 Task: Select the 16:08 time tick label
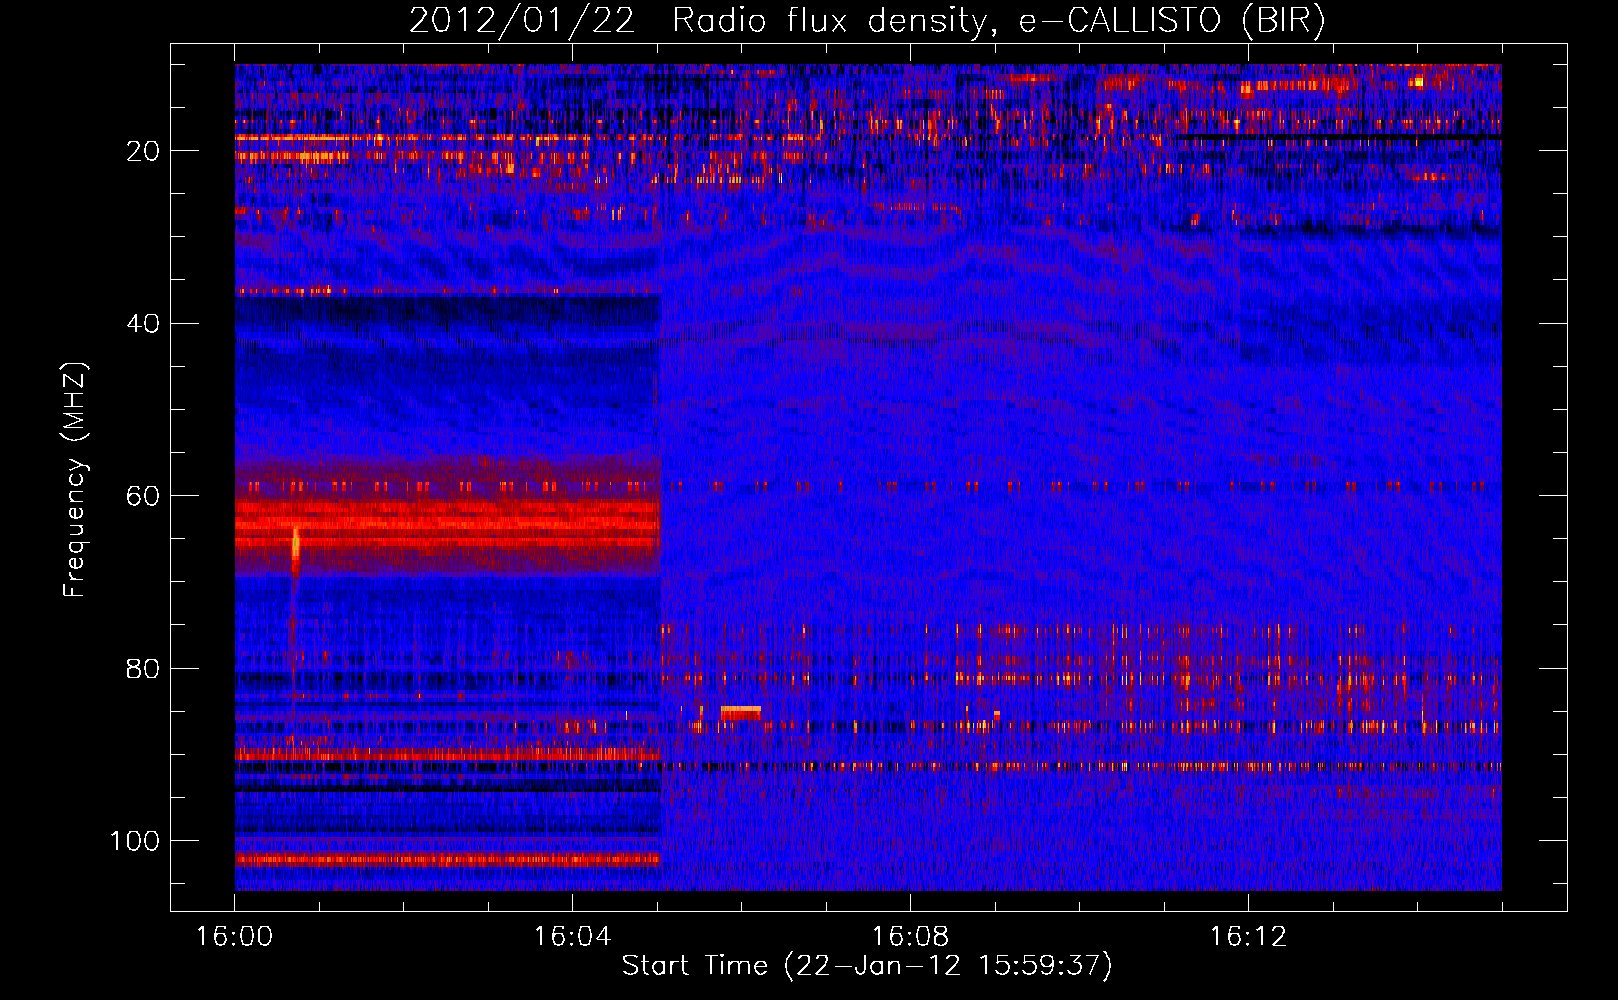[910, 937]
